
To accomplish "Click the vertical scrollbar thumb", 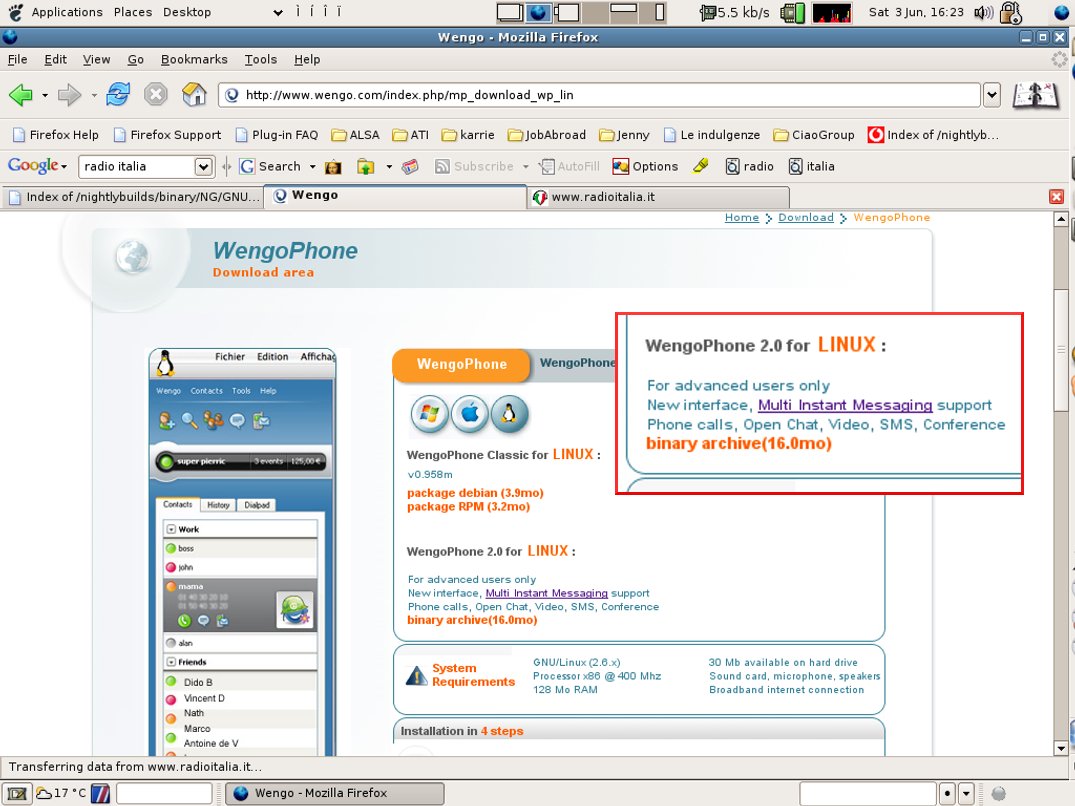I will click(x=1061, y=350).
